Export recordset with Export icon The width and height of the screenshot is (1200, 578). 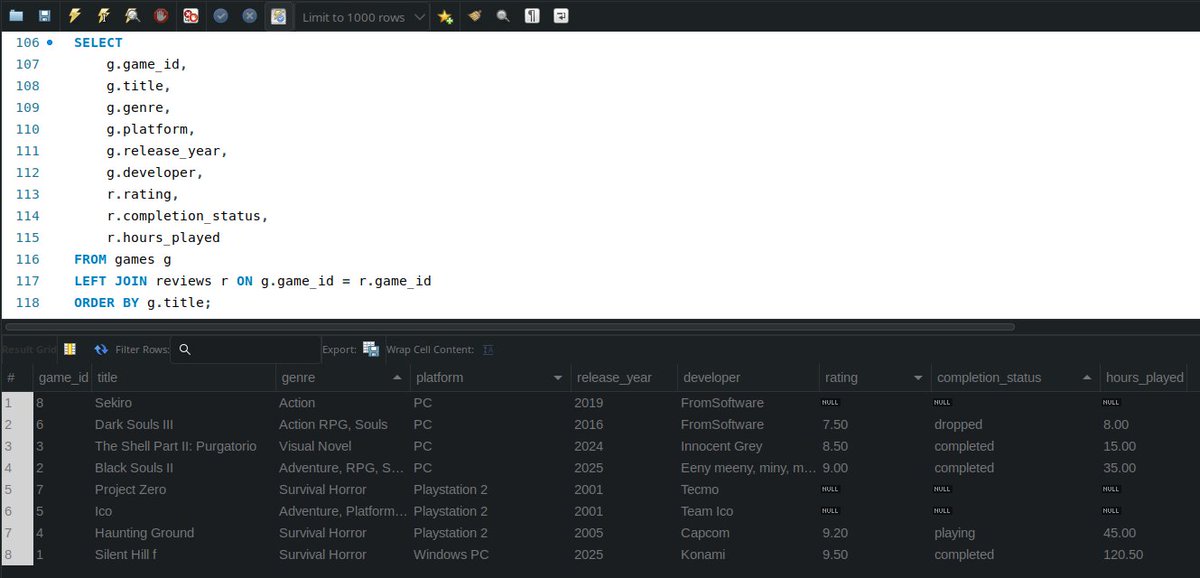pyautogui.click(x=371, y=349)
